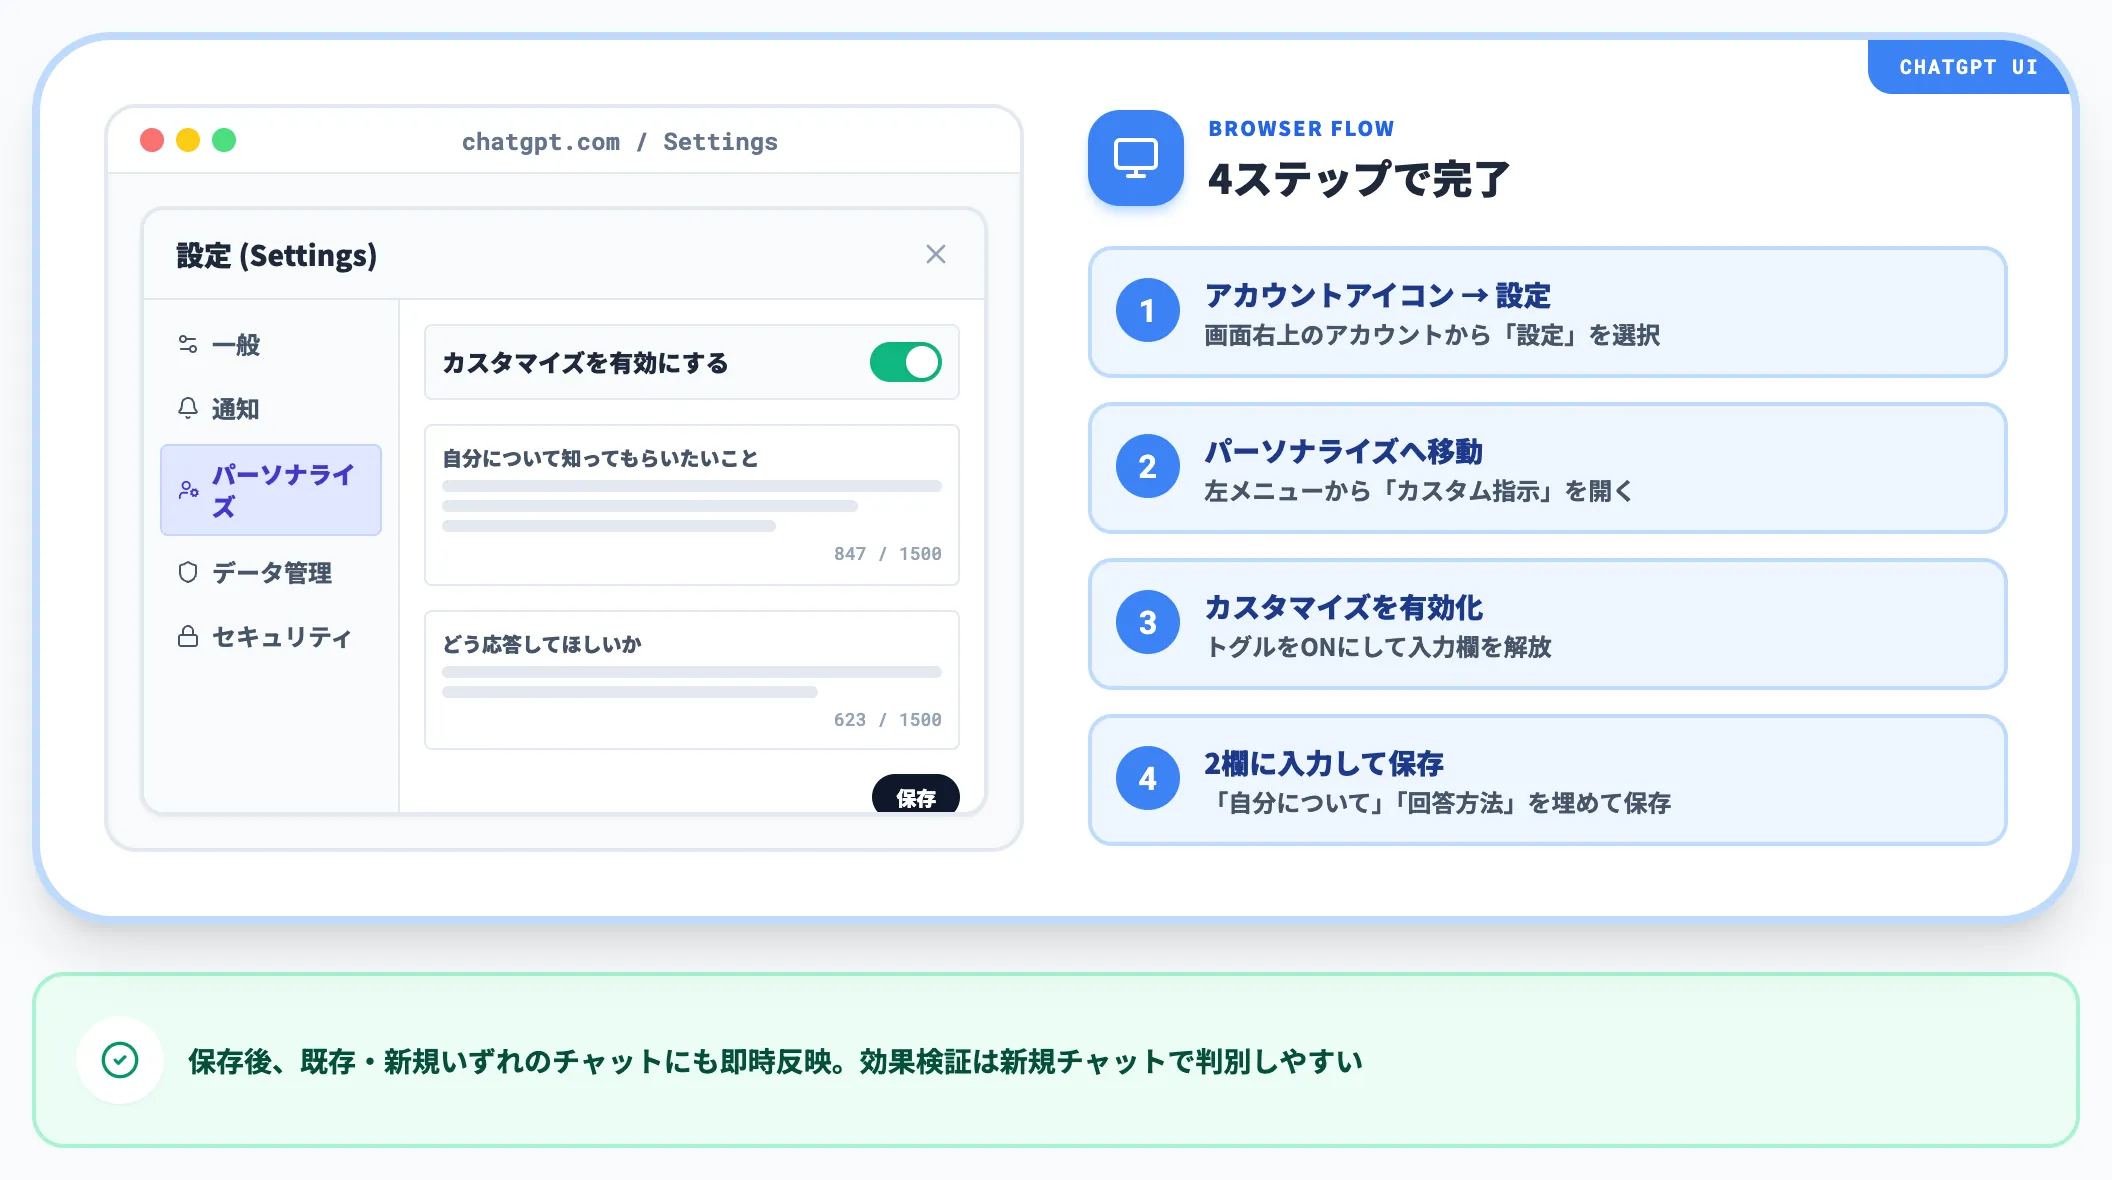Click the 4ステップで完了 heading
2112x1180 pixels.
tap(1359, 179)
